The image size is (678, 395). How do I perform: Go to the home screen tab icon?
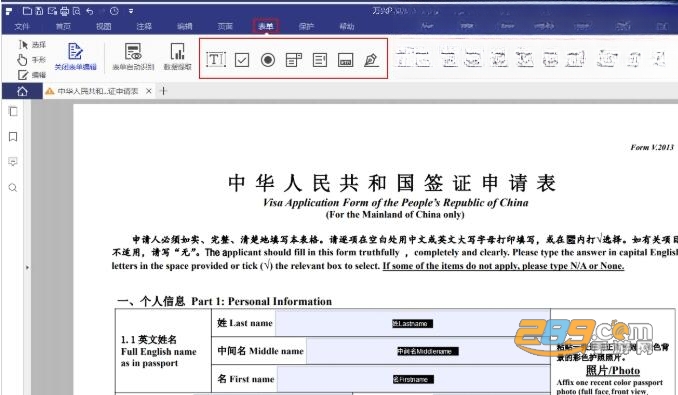[22, 91]
